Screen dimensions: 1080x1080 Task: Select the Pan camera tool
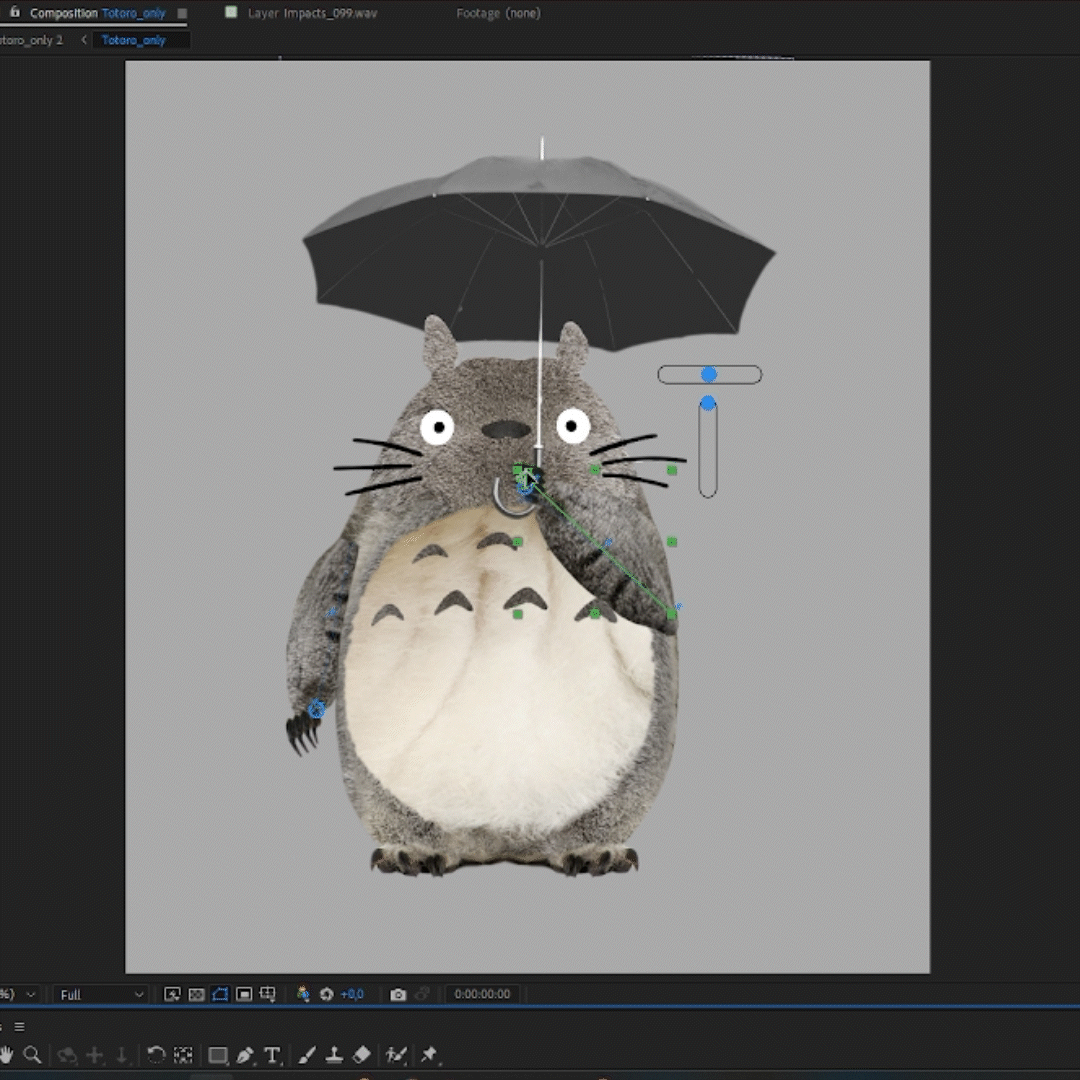[x=94, y=1055]
